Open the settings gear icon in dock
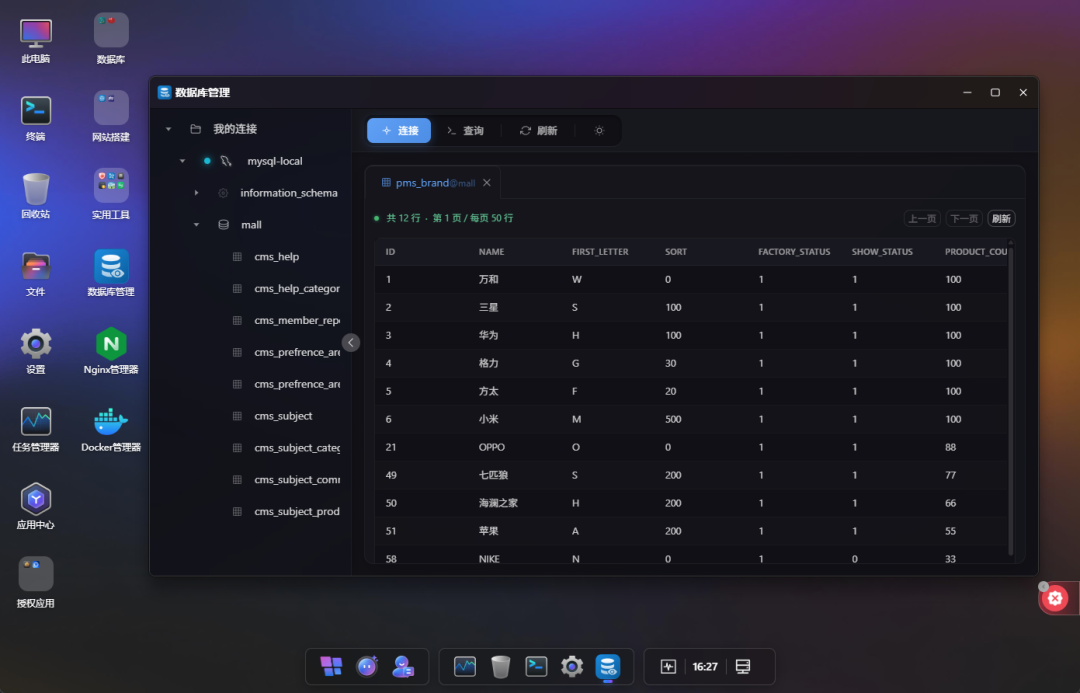This screenshot has width=1080, height=693. (572, 666)
